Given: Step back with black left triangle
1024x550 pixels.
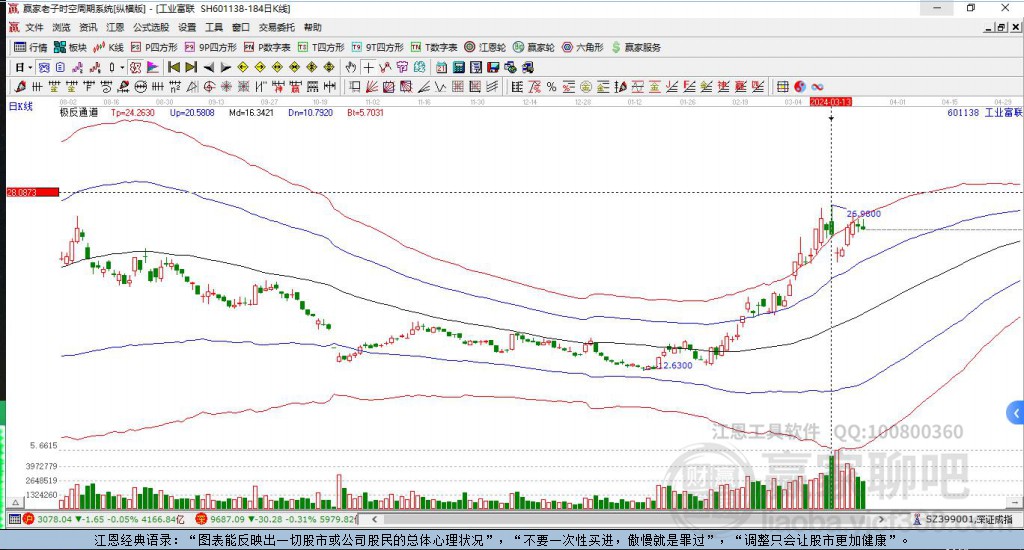Looking at the screenshot, I should pos(208,67).
